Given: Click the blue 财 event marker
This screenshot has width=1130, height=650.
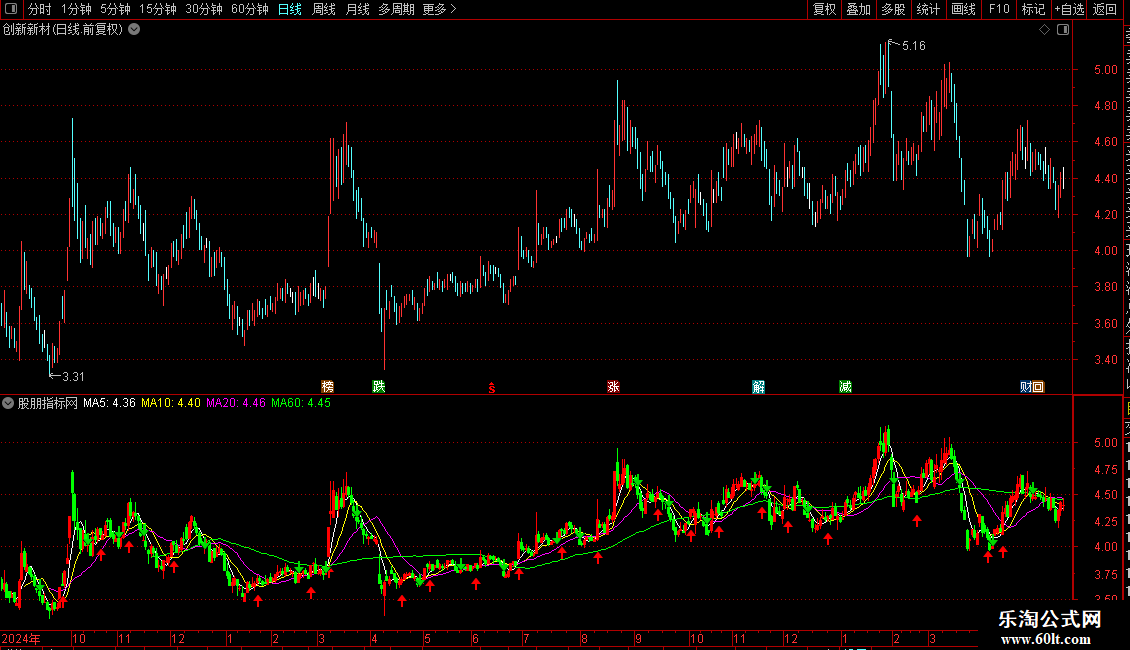Looking at the screenshot, I should [1026, 387].
